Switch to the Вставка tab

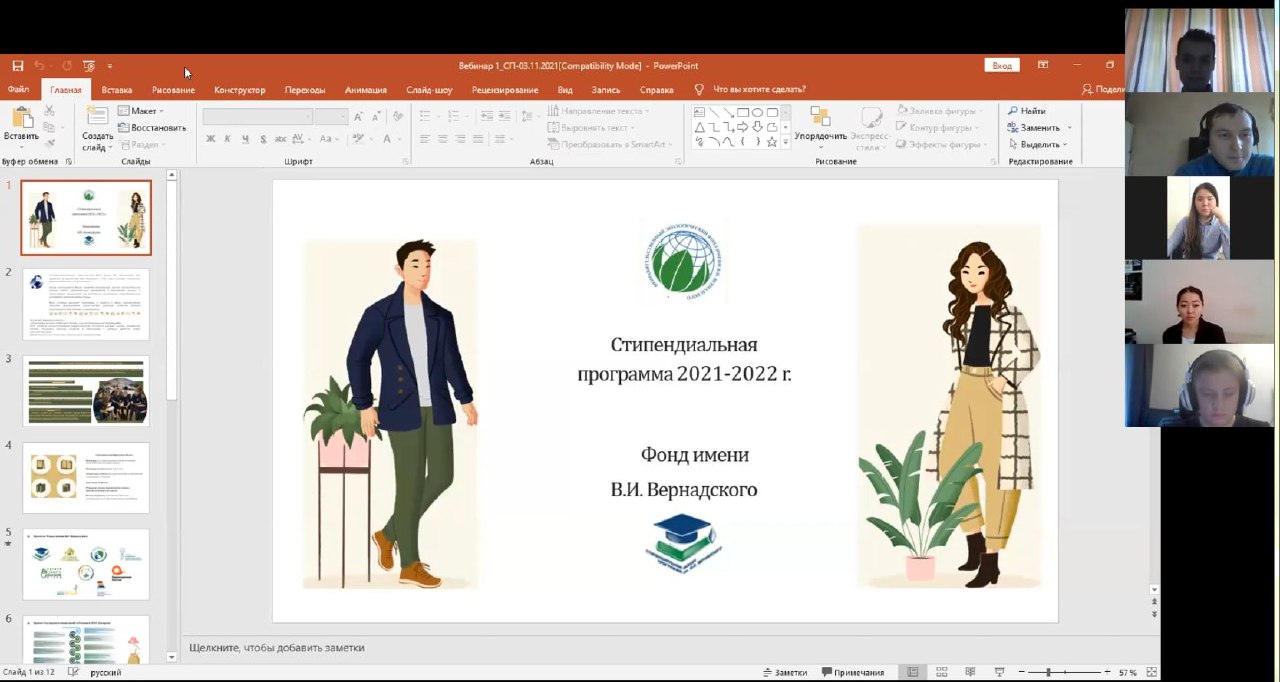[117, 90]
